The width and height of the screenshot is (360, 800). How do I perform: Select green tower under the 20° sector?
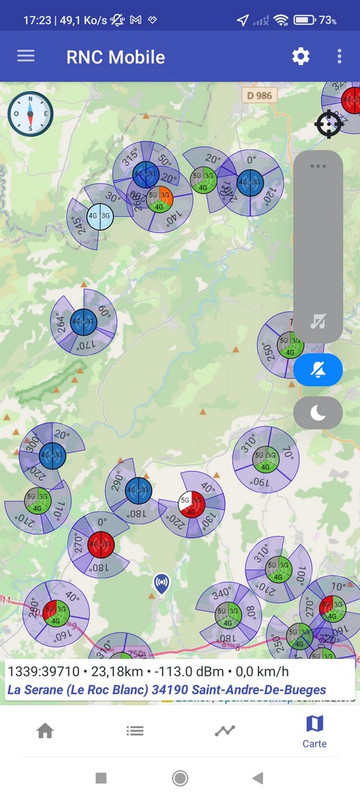(203, 180)
